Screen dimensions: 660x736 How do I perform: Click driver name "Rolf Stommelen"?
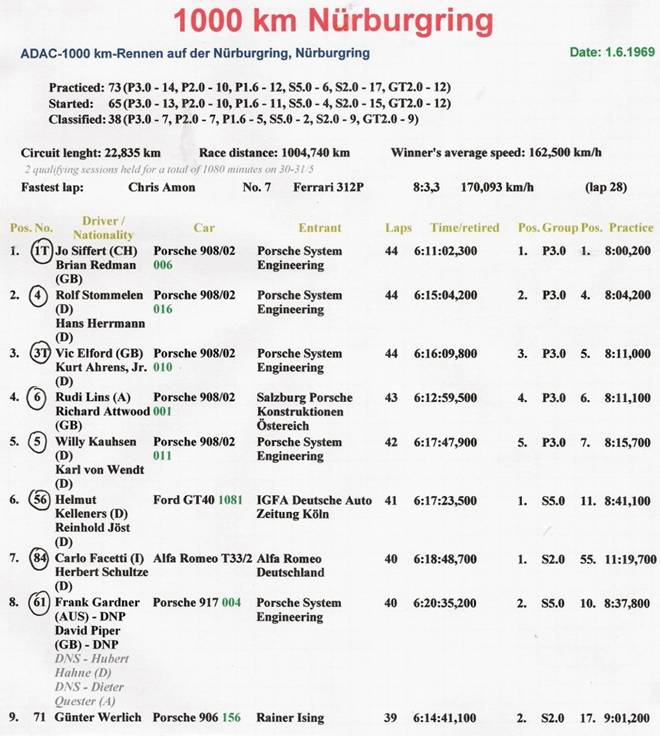click(x=99, y=295)
